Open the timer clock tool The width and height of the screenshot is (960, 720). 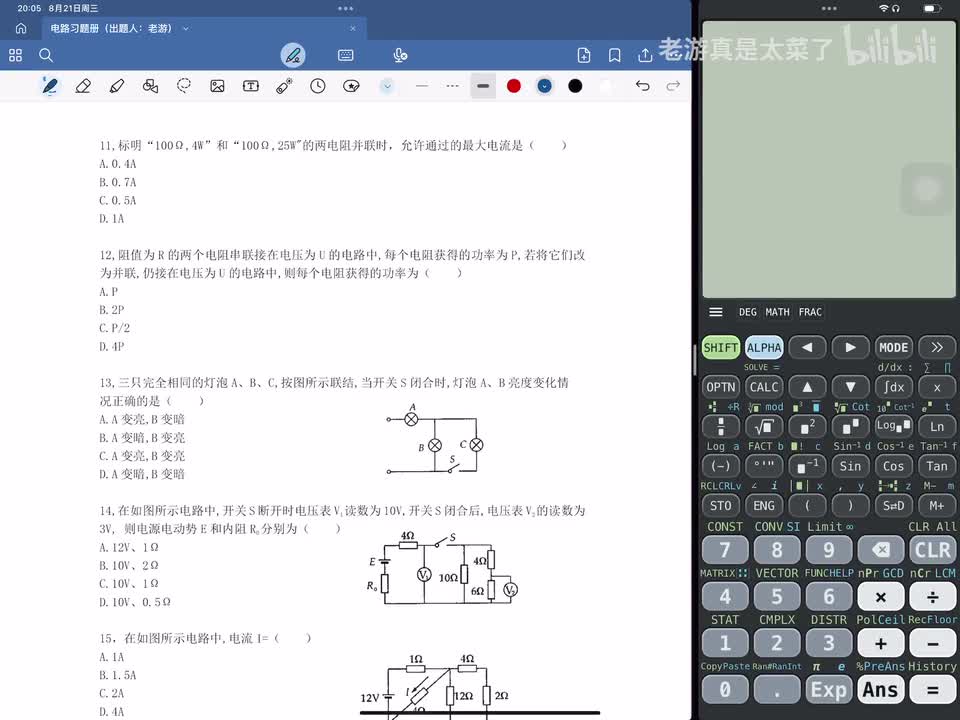click(x=318, y=86)
